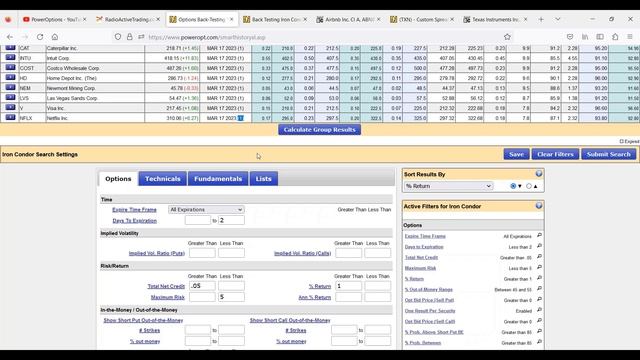Click the Save button
This screenshot has width=640, height=360.
516,154
